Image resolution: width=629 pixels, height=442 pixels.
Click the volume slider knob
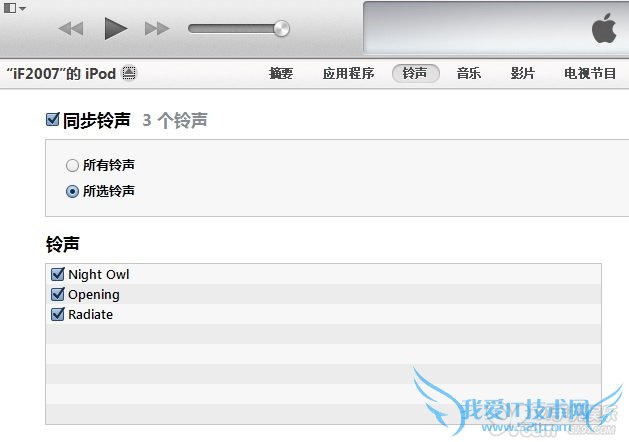[282, 29]
